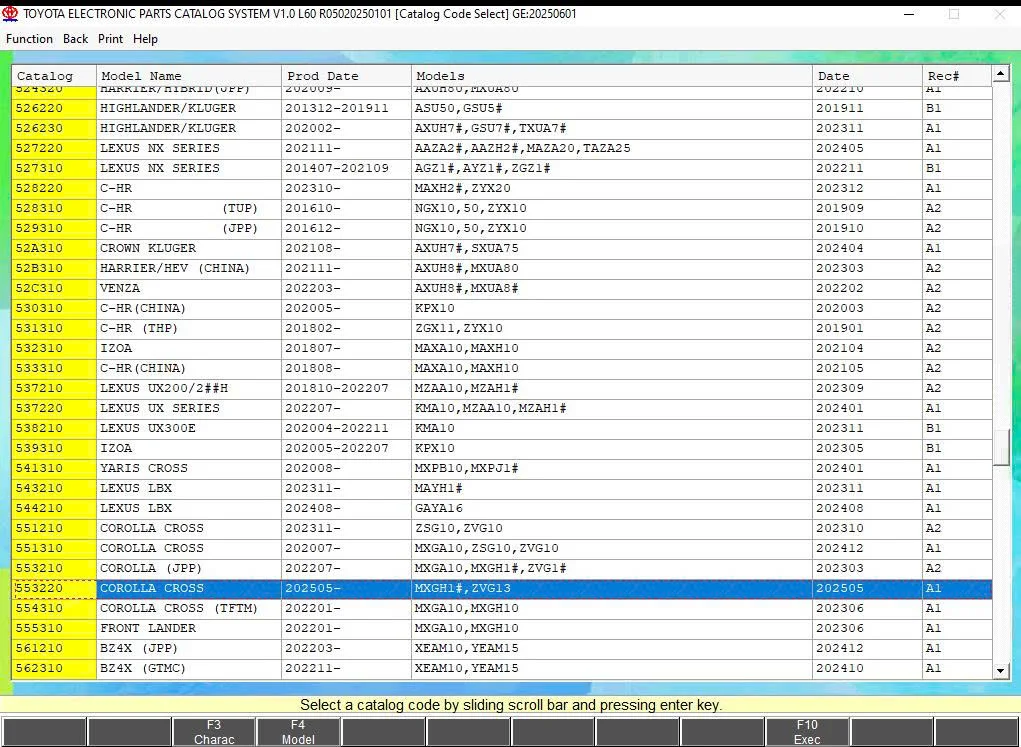Select catalog code 553210
Viewport: 1021px width, 747px height.
tap(54, 569)
